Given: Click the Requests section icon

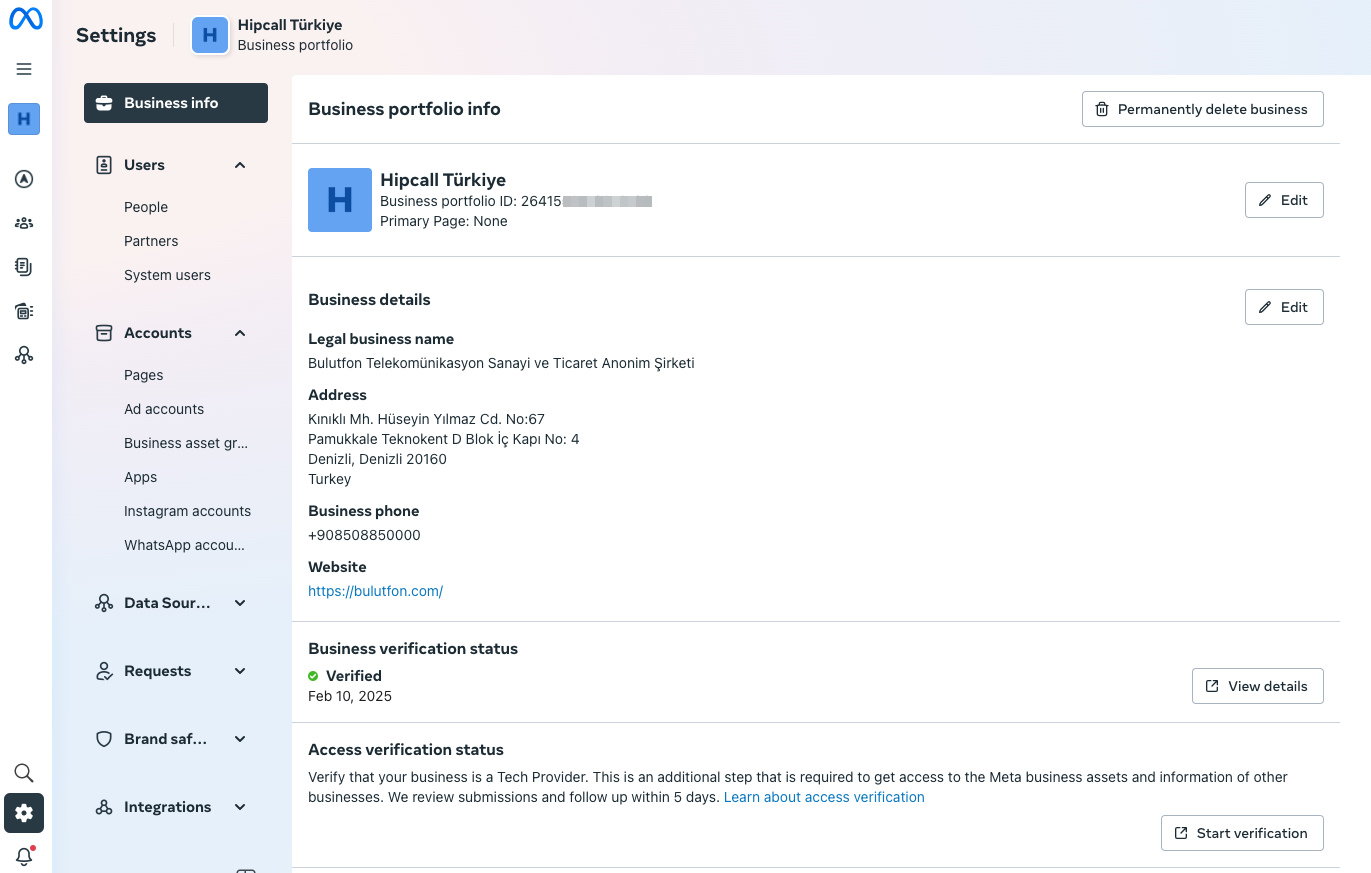Looking at the screenshot, I should tap(103, 671).
